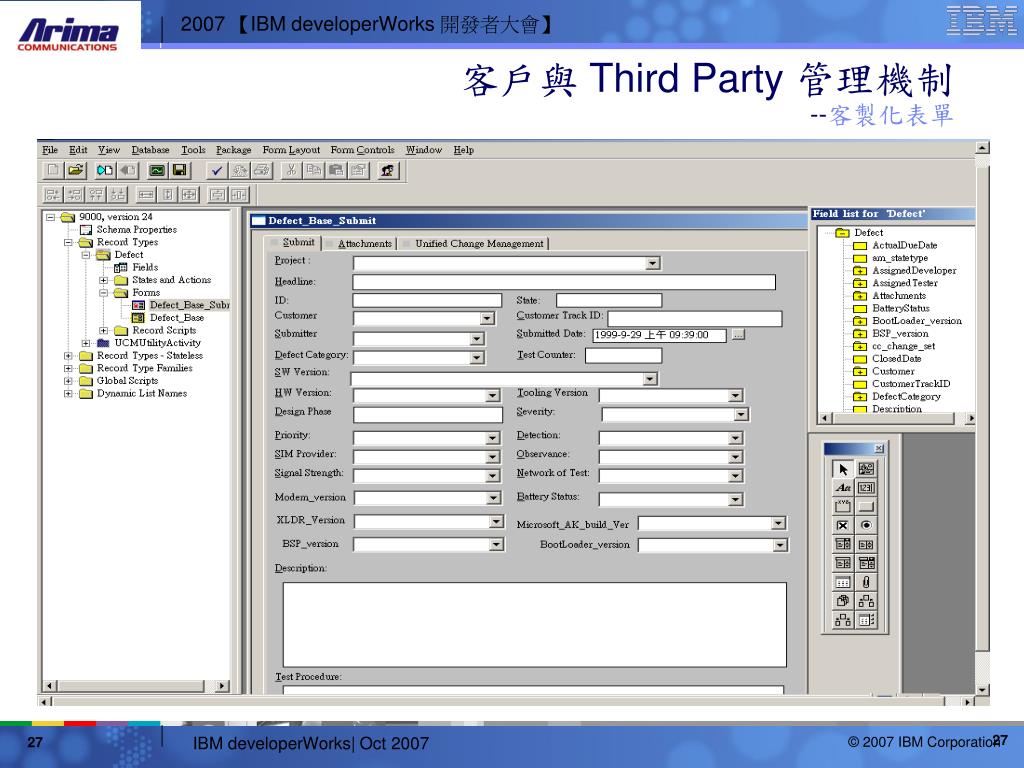Collapse the Record Types tree node
The image size is (1024, 768).
[x=68, y=242]
